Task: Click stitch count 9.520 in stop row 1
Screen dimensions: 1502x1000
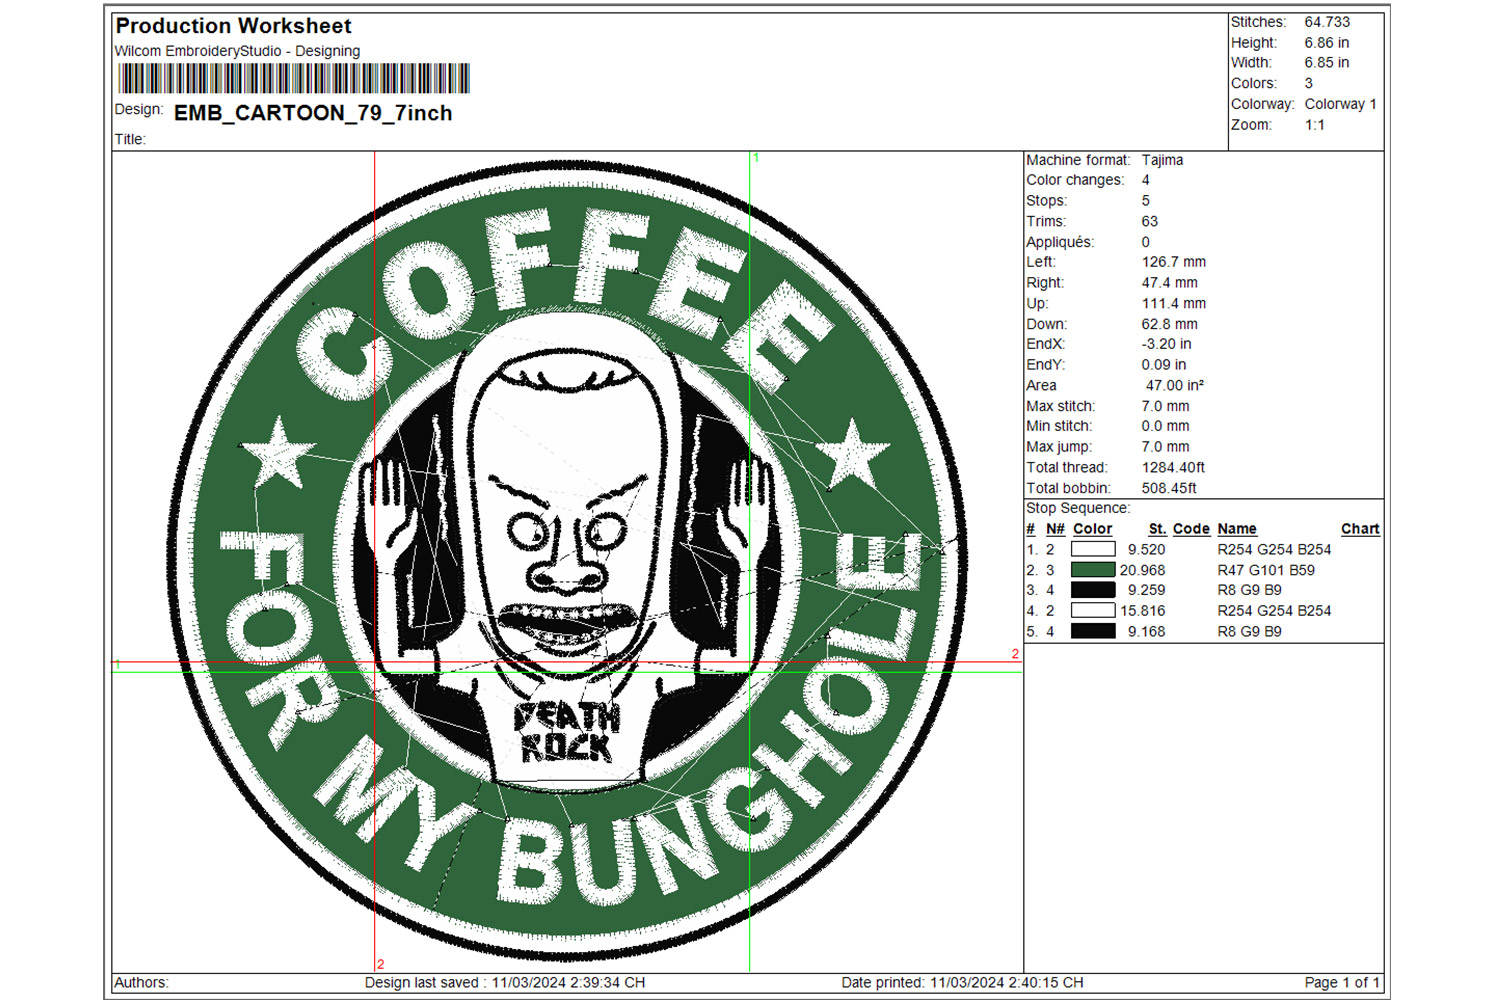Action: (1146, 549)
